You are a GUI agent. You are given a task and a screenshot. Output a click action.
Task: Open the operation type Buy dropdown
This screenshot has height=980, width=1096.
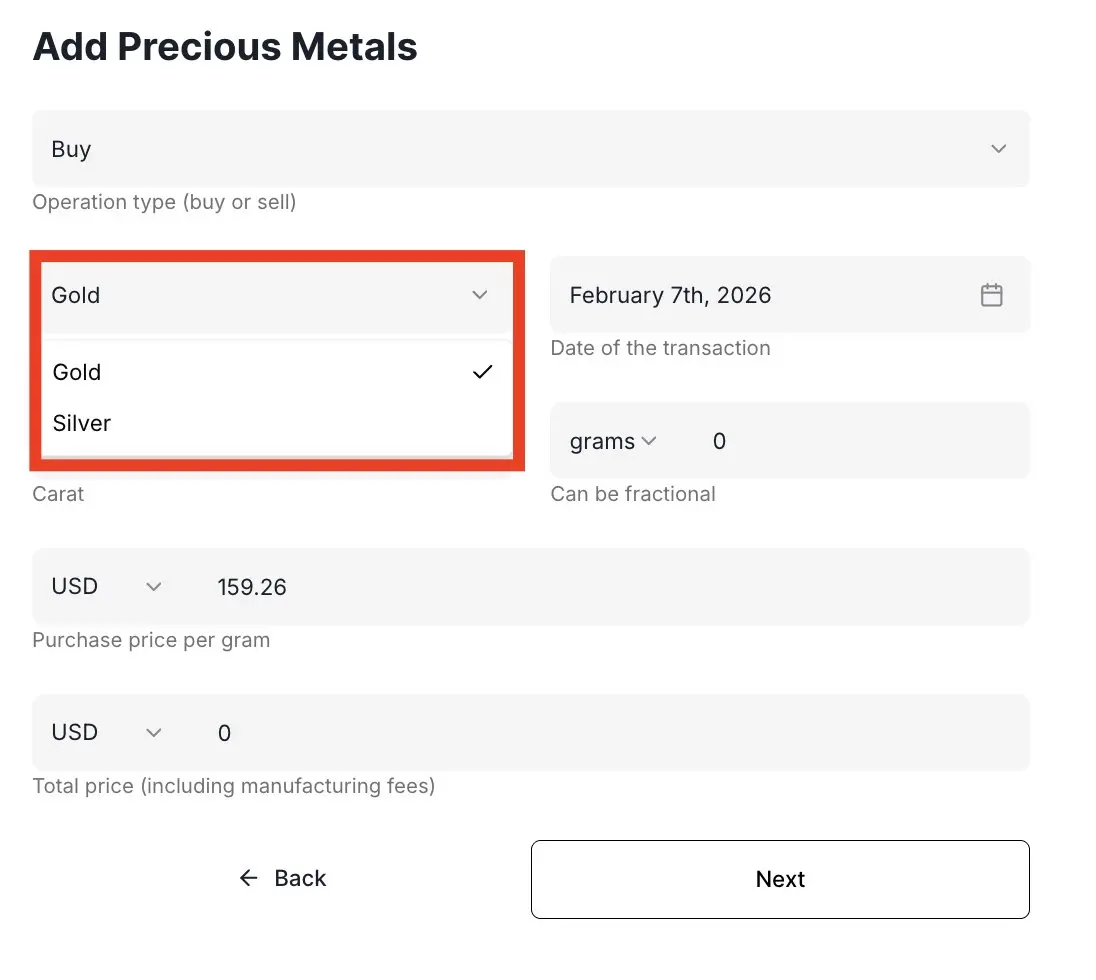click(x=530, y=149)
